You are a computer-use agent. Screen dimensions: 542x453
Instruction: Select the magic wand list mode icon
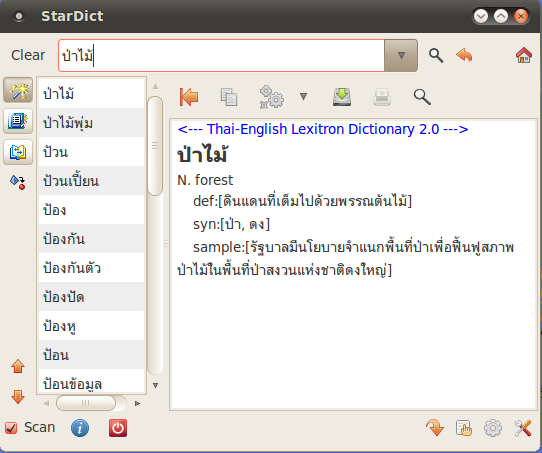click(x=18, y=90)
